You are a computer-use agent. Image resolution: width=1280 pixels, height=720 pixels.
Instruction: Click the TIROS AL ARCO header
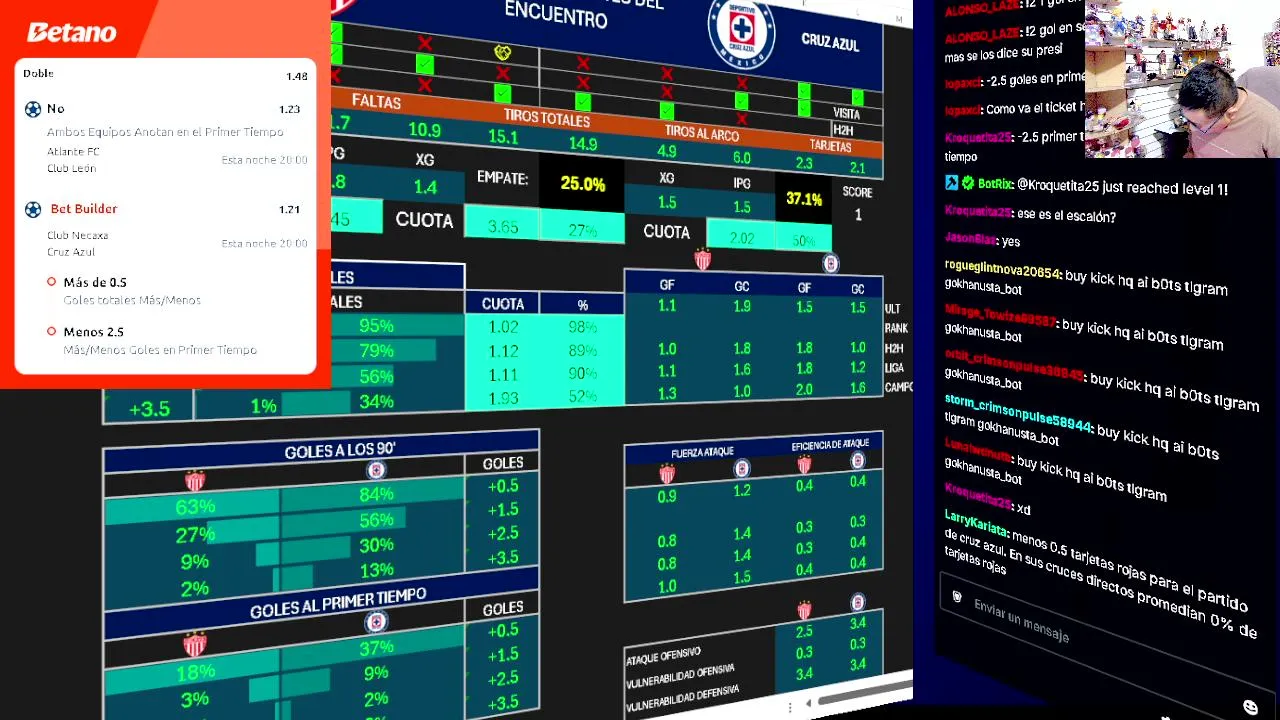click(x=702, y=134)
